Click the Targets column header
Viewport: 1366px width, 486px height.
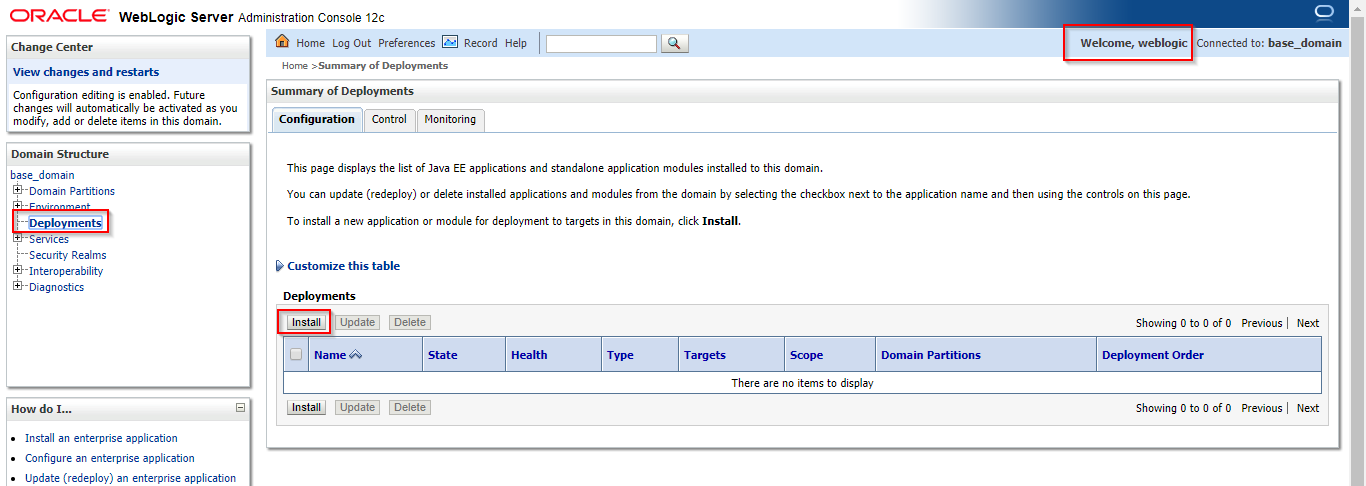705,355
